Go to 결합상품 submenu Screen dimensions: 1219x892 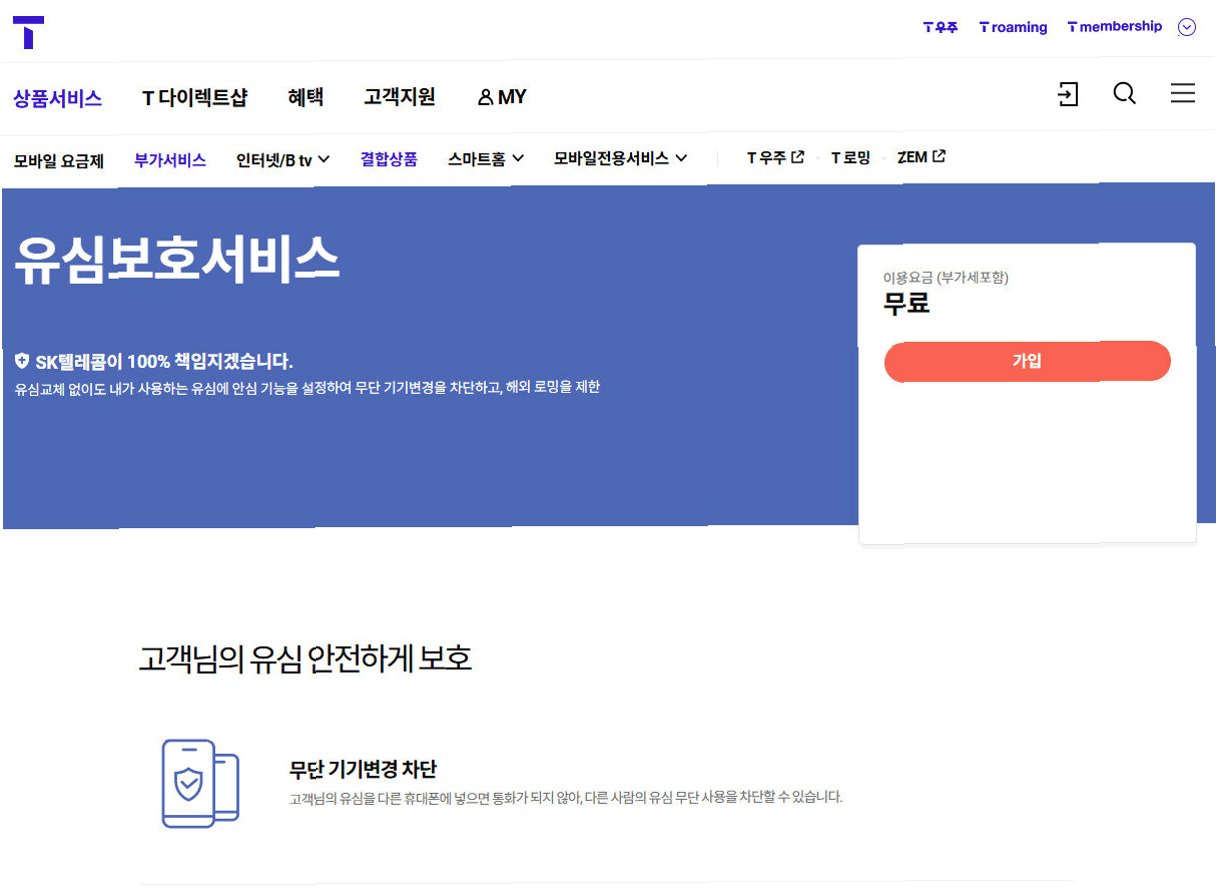pyautogui.click(x=389, y=159)
